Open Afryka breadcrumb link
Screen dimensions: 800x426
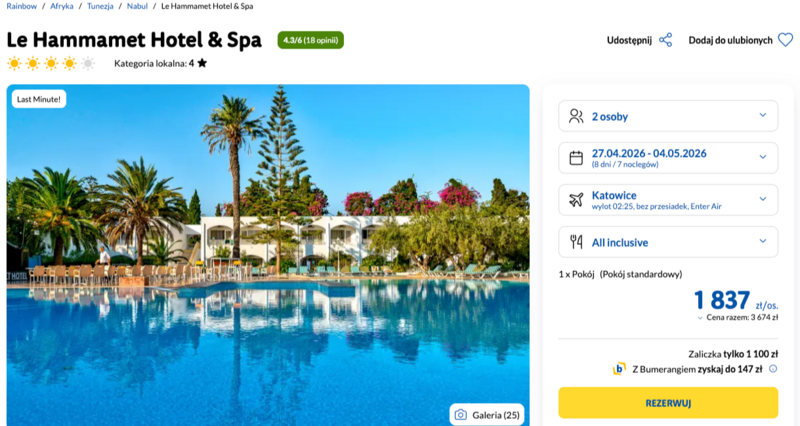coord(61,6)
